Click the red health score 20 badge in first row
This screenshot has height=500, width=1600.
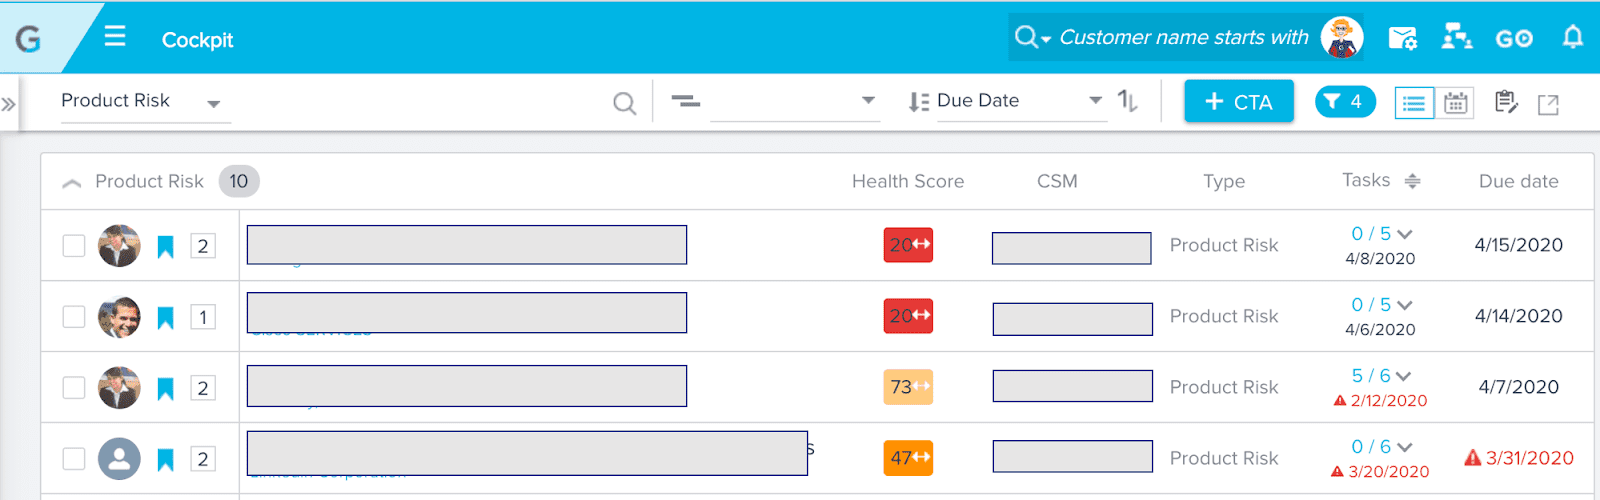[x=908, y=245]
